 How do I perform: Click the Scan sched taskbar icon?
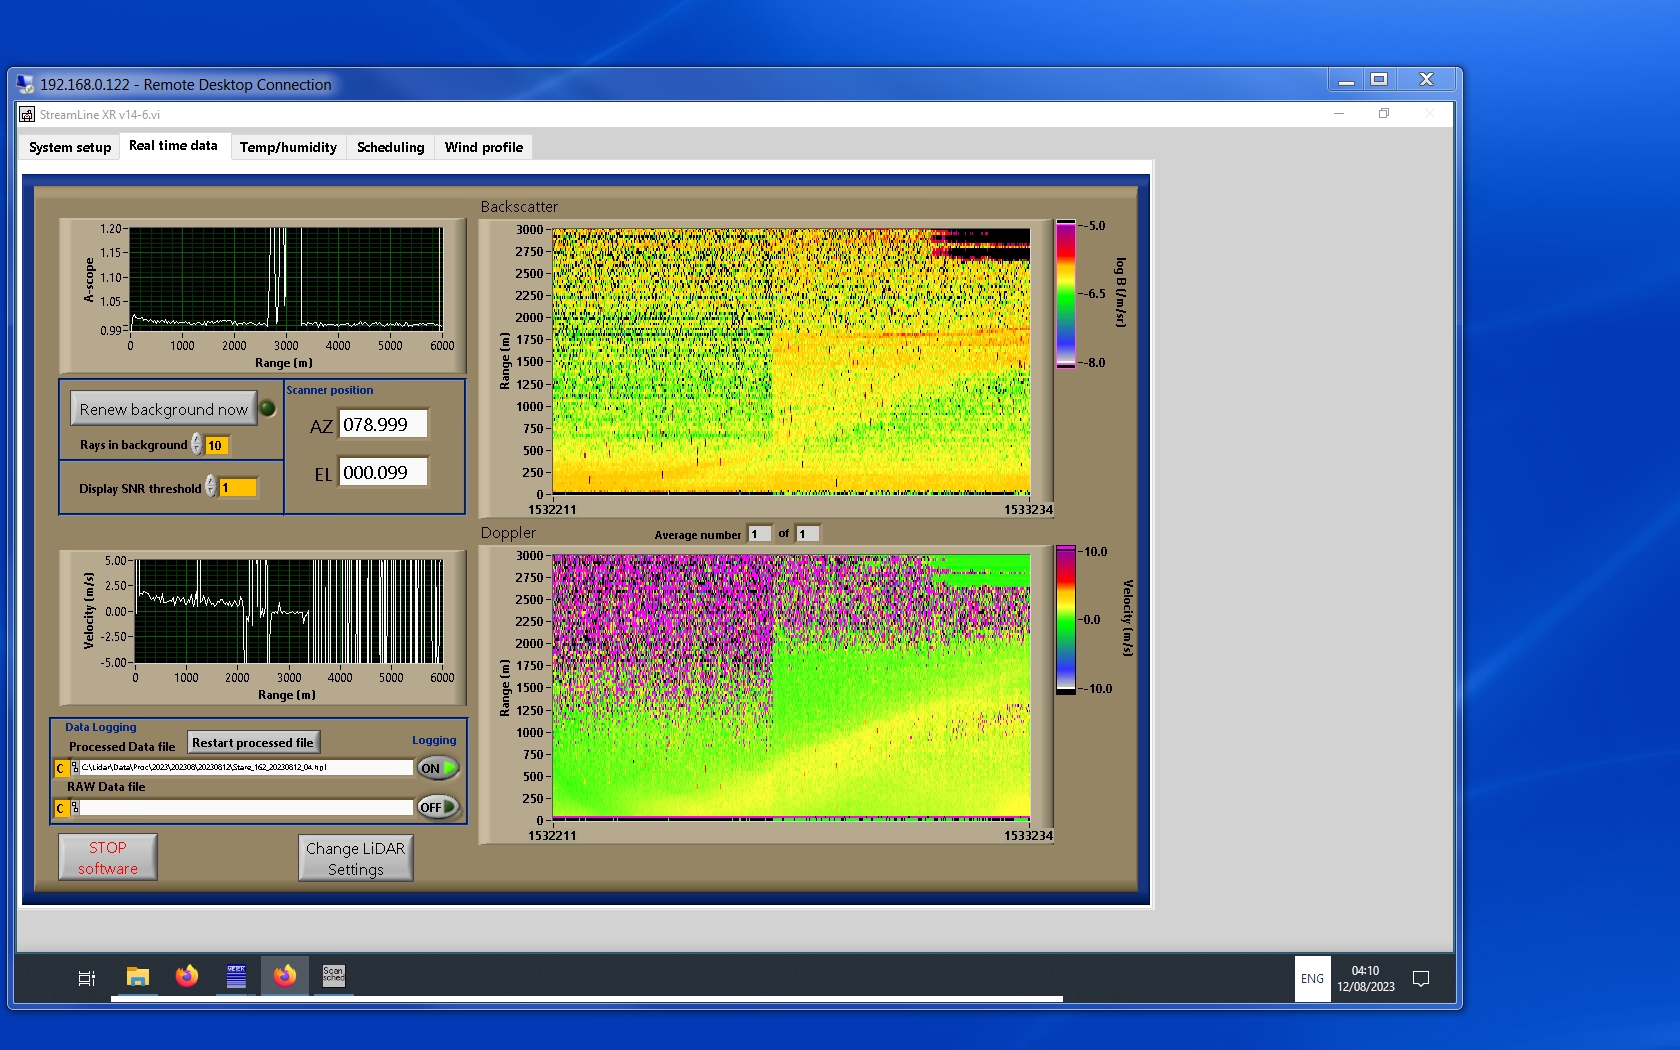[x=333, y=976]
